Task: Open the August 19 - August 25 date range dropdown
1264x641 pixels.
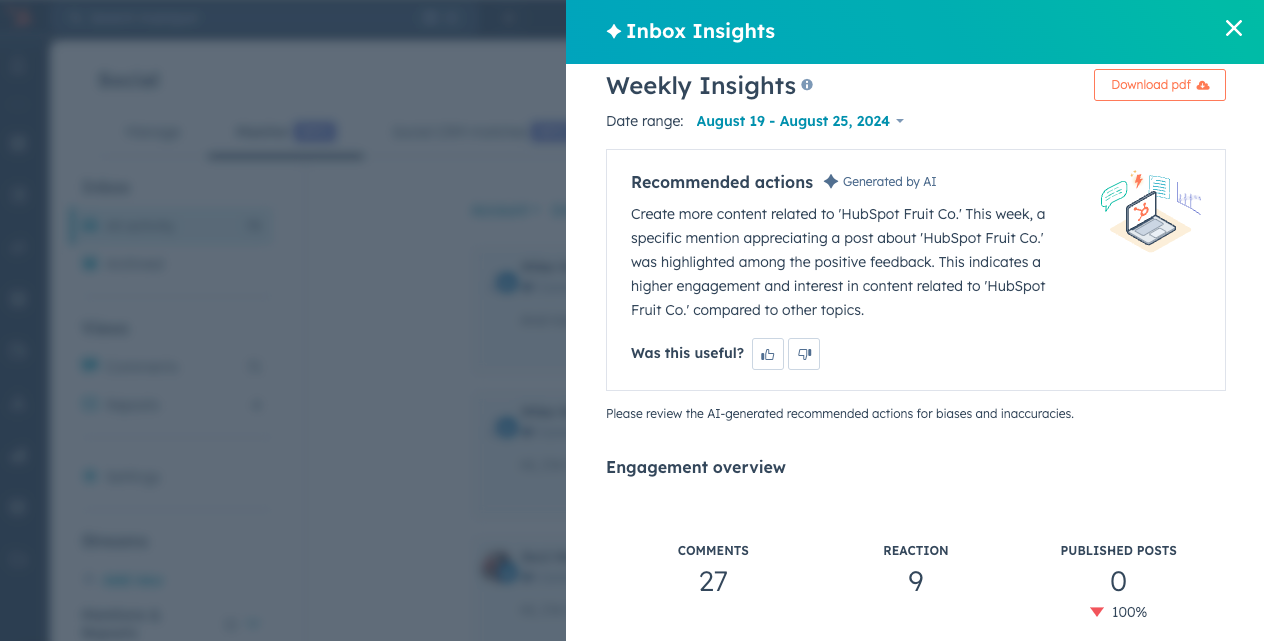Action: coord(799,121)
